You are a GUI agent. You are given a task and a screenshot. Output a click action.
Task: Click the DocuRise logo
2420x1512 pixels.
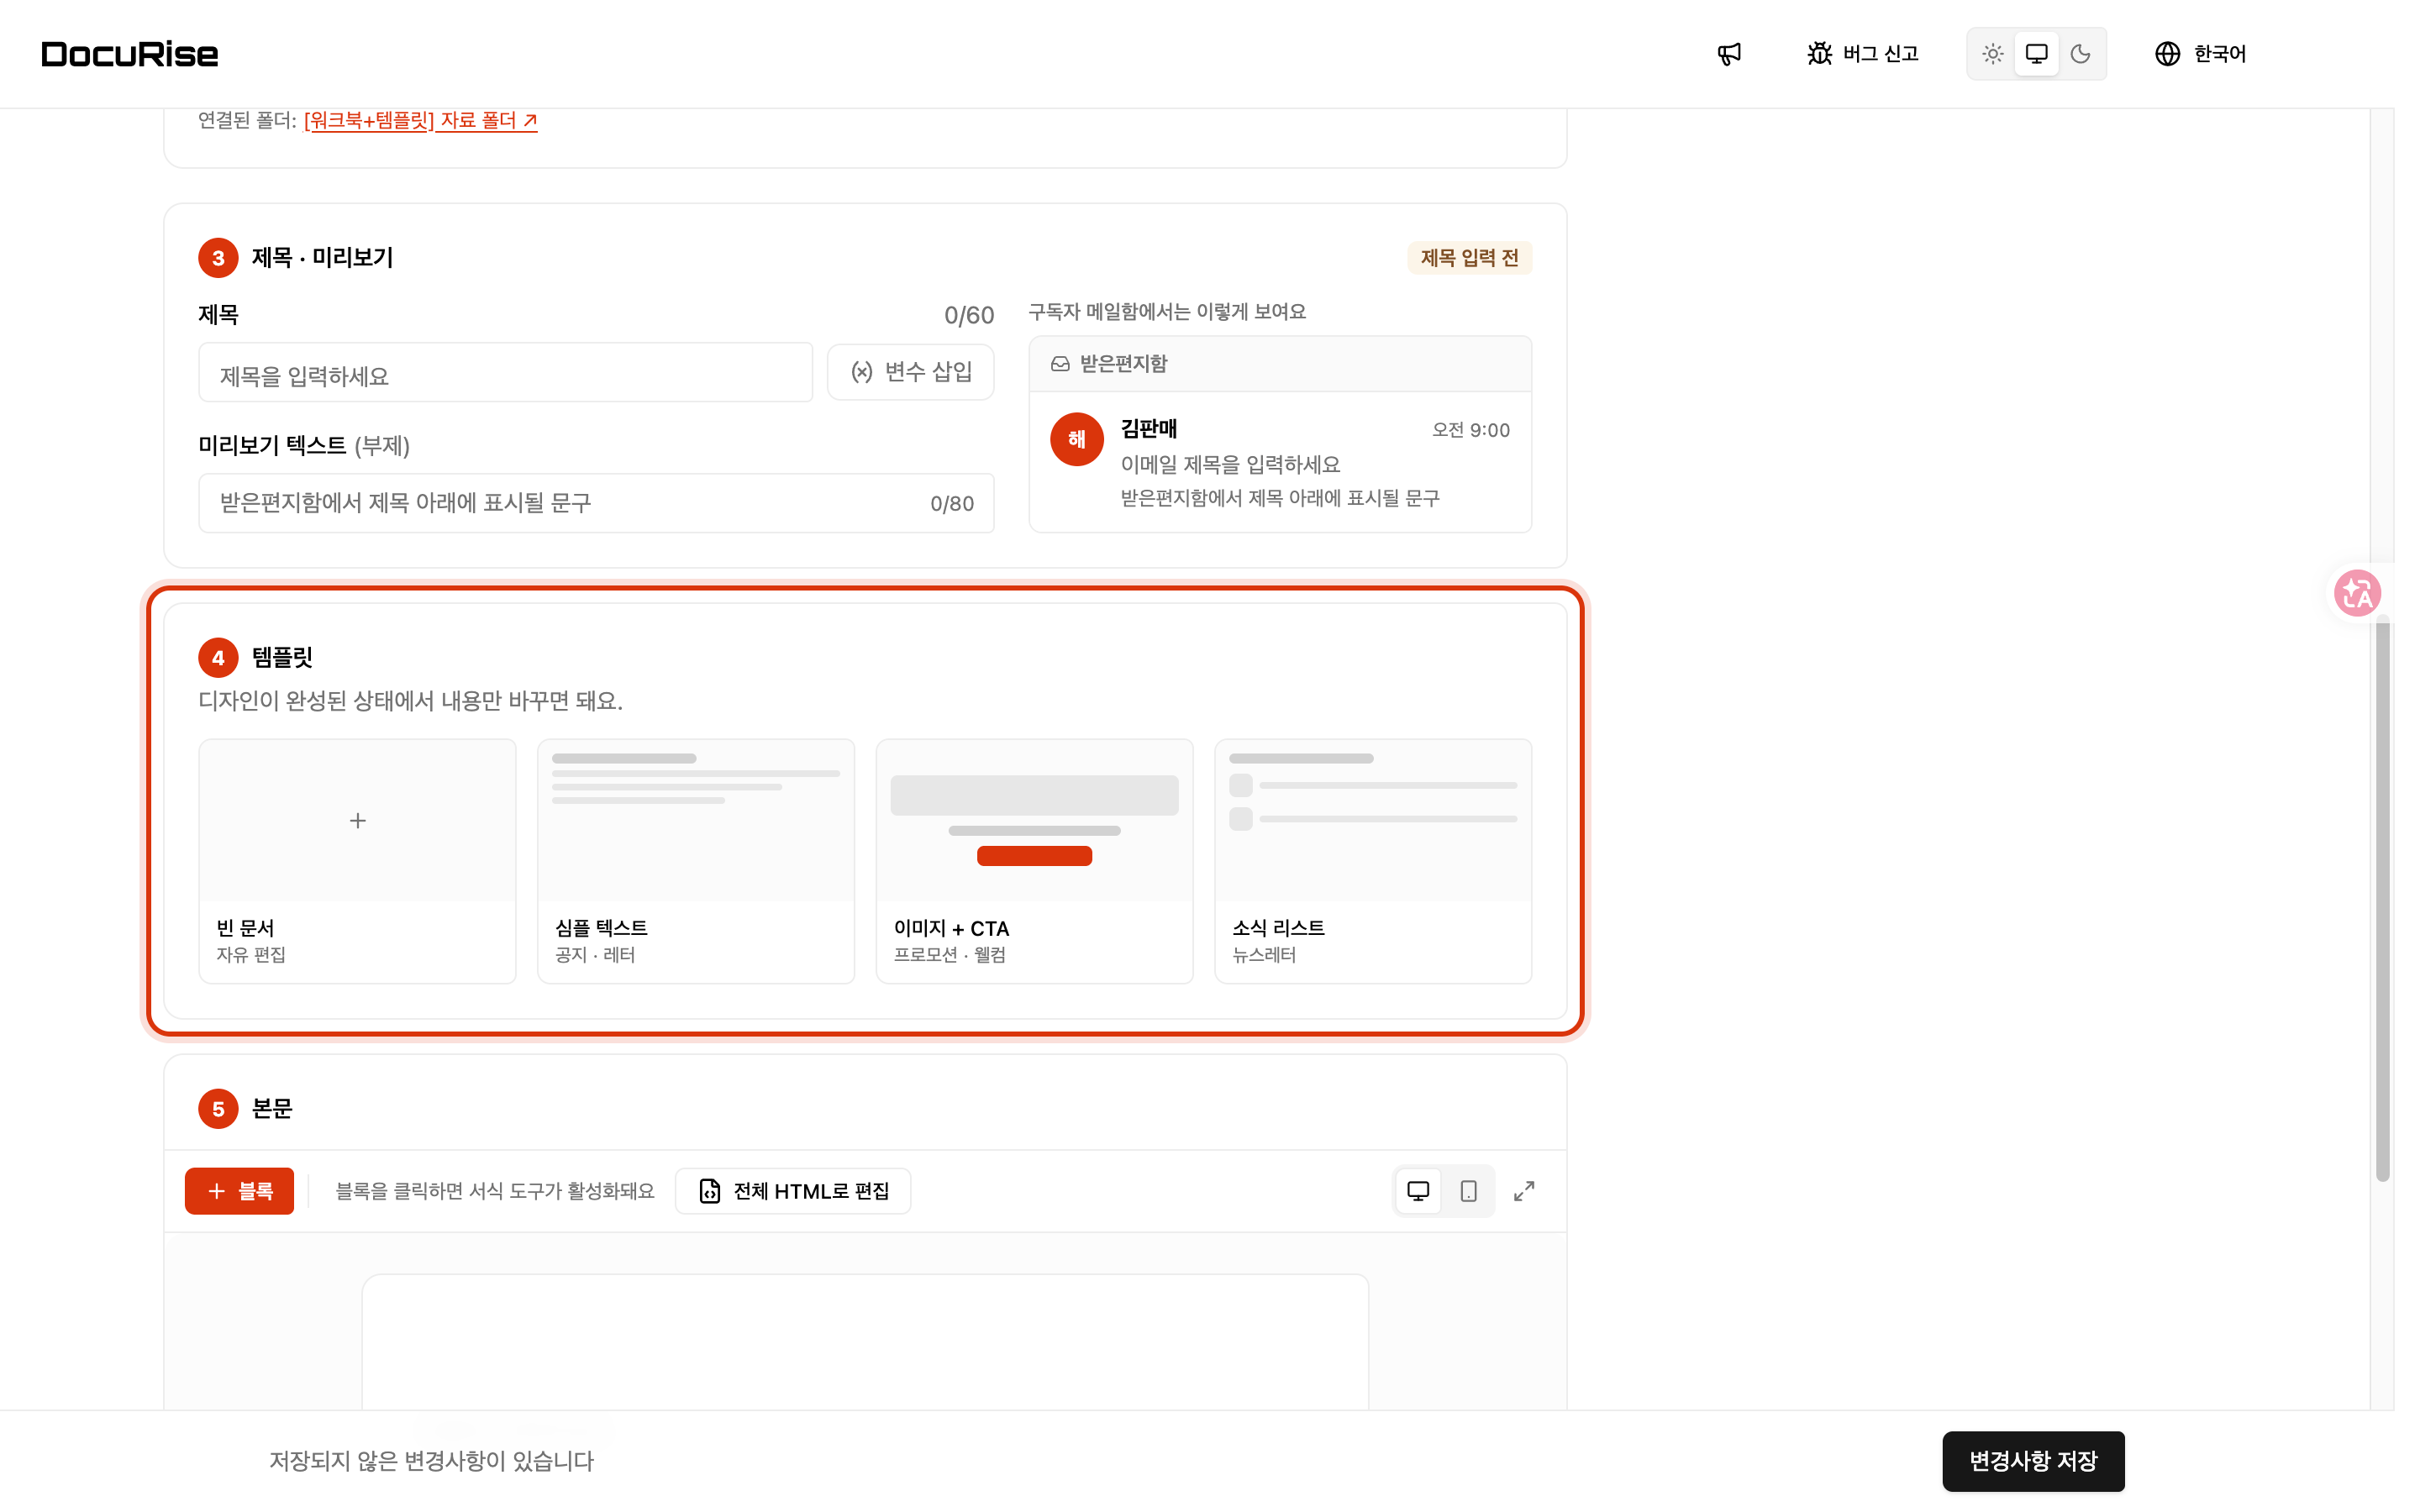tap(130, 54)
